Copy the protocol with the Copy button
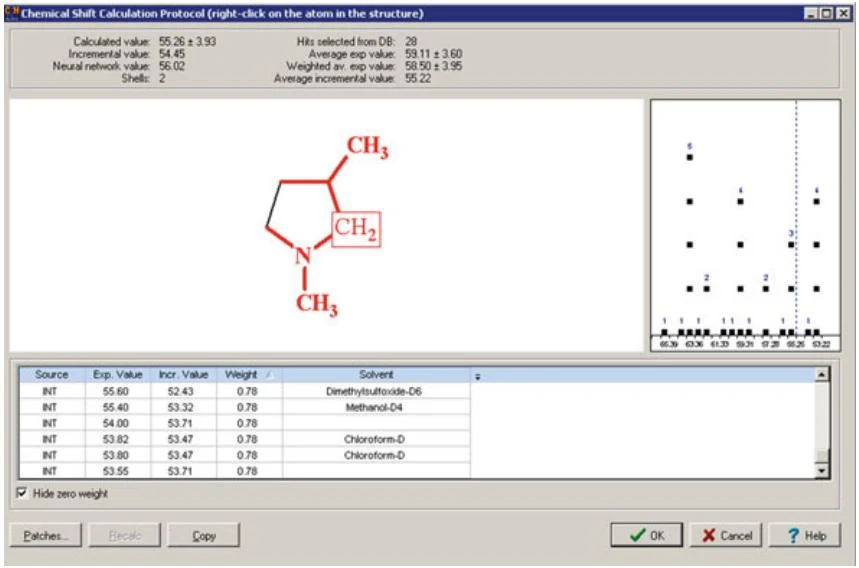The height and width of the screenshot is (568, 859). pyautogui.click(x=204, y=535)
